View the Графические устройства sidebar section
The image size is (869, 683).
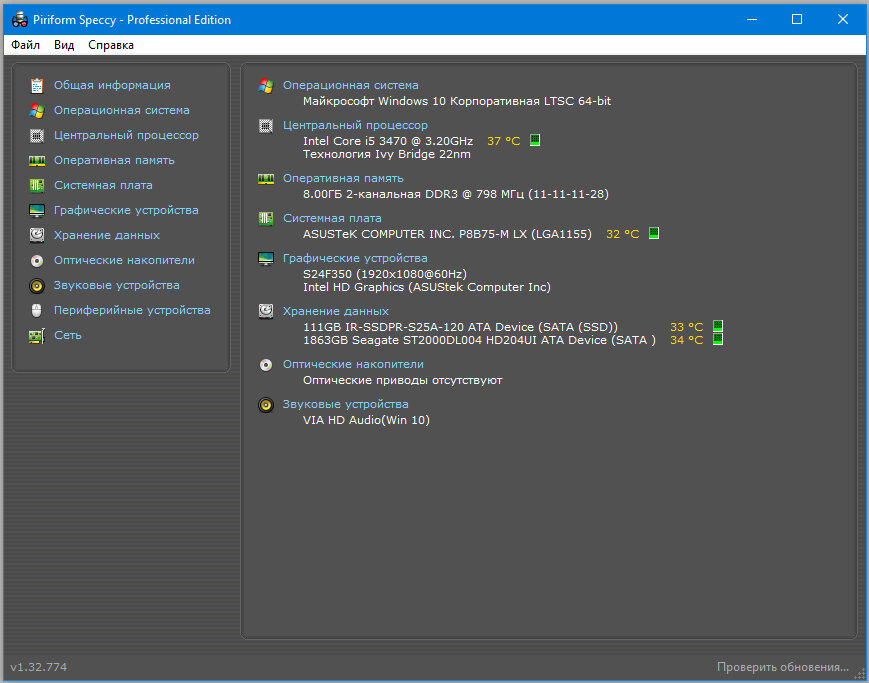pos(126,210)
